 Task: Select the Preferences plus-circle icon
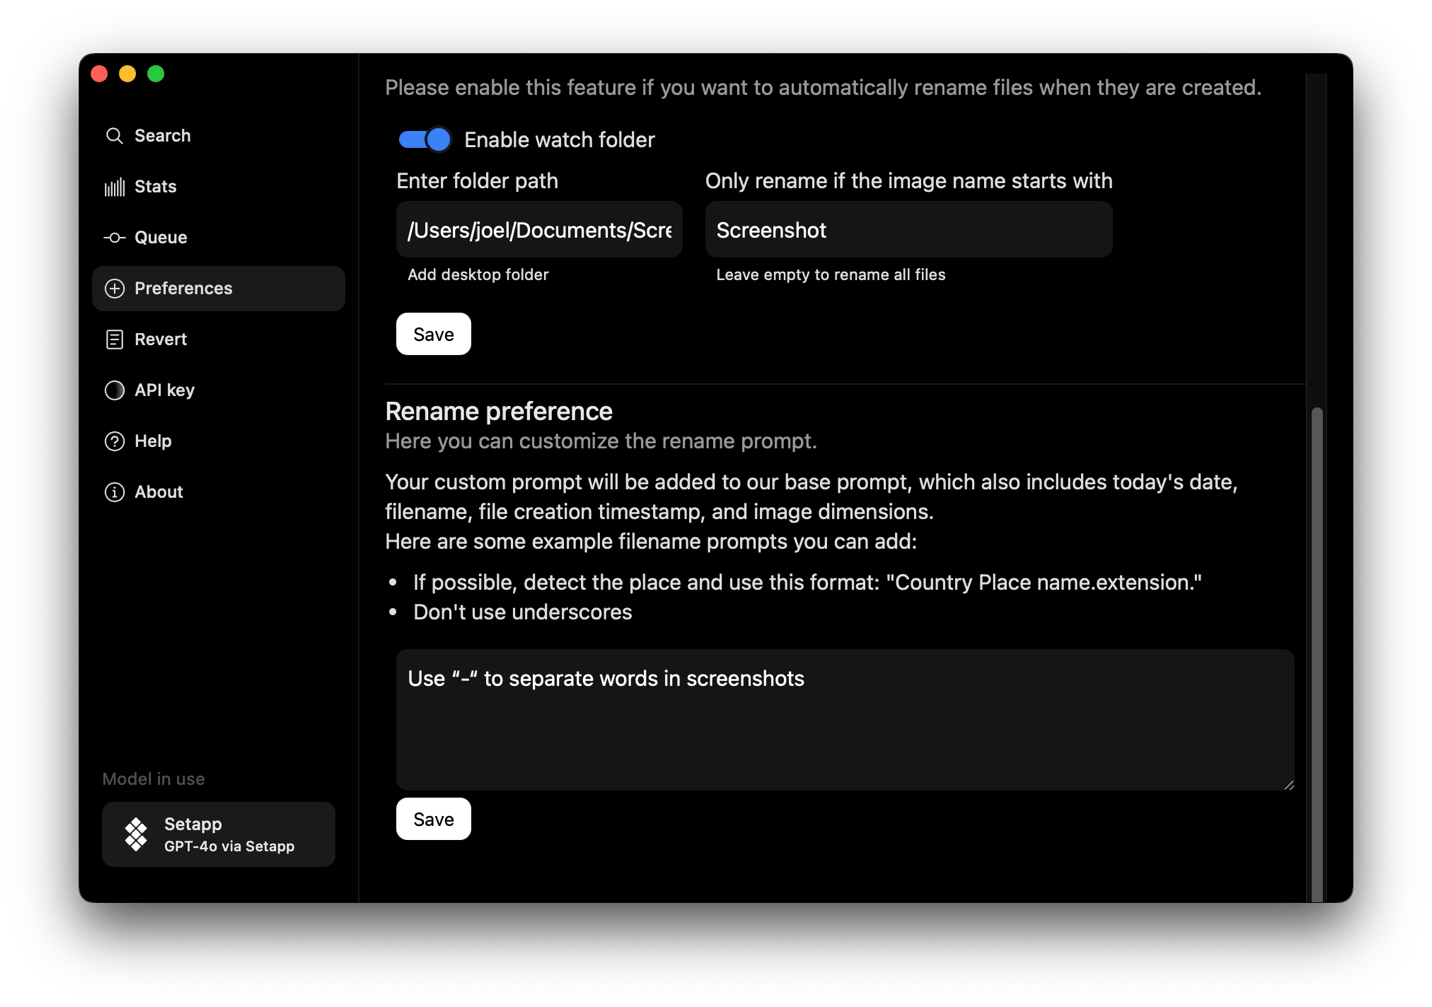click(115, 288)
